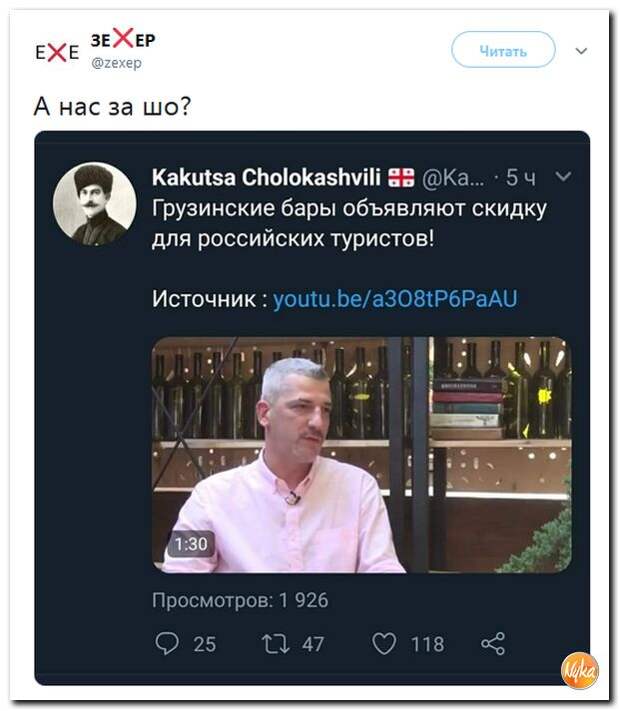
Task: Follow the youtu.be/a3O8tP6PaAU link
Action: pyautogui.click(x=395, y=299)
